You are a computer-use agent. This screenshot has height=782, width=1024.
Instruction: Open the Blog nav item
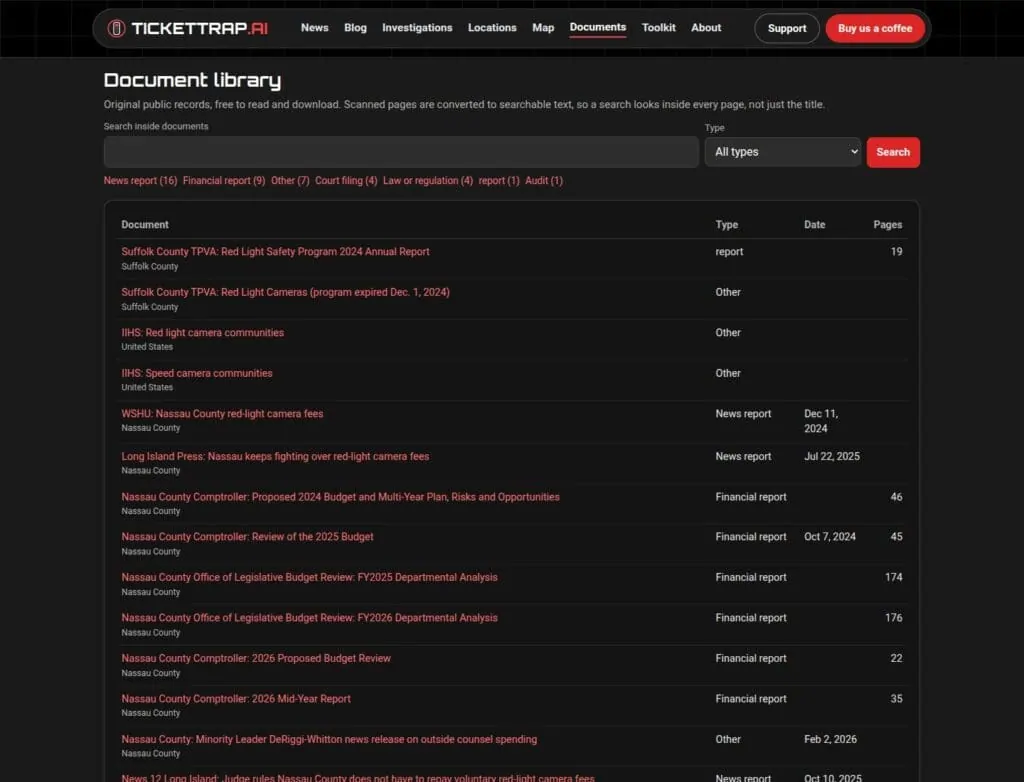355,27
